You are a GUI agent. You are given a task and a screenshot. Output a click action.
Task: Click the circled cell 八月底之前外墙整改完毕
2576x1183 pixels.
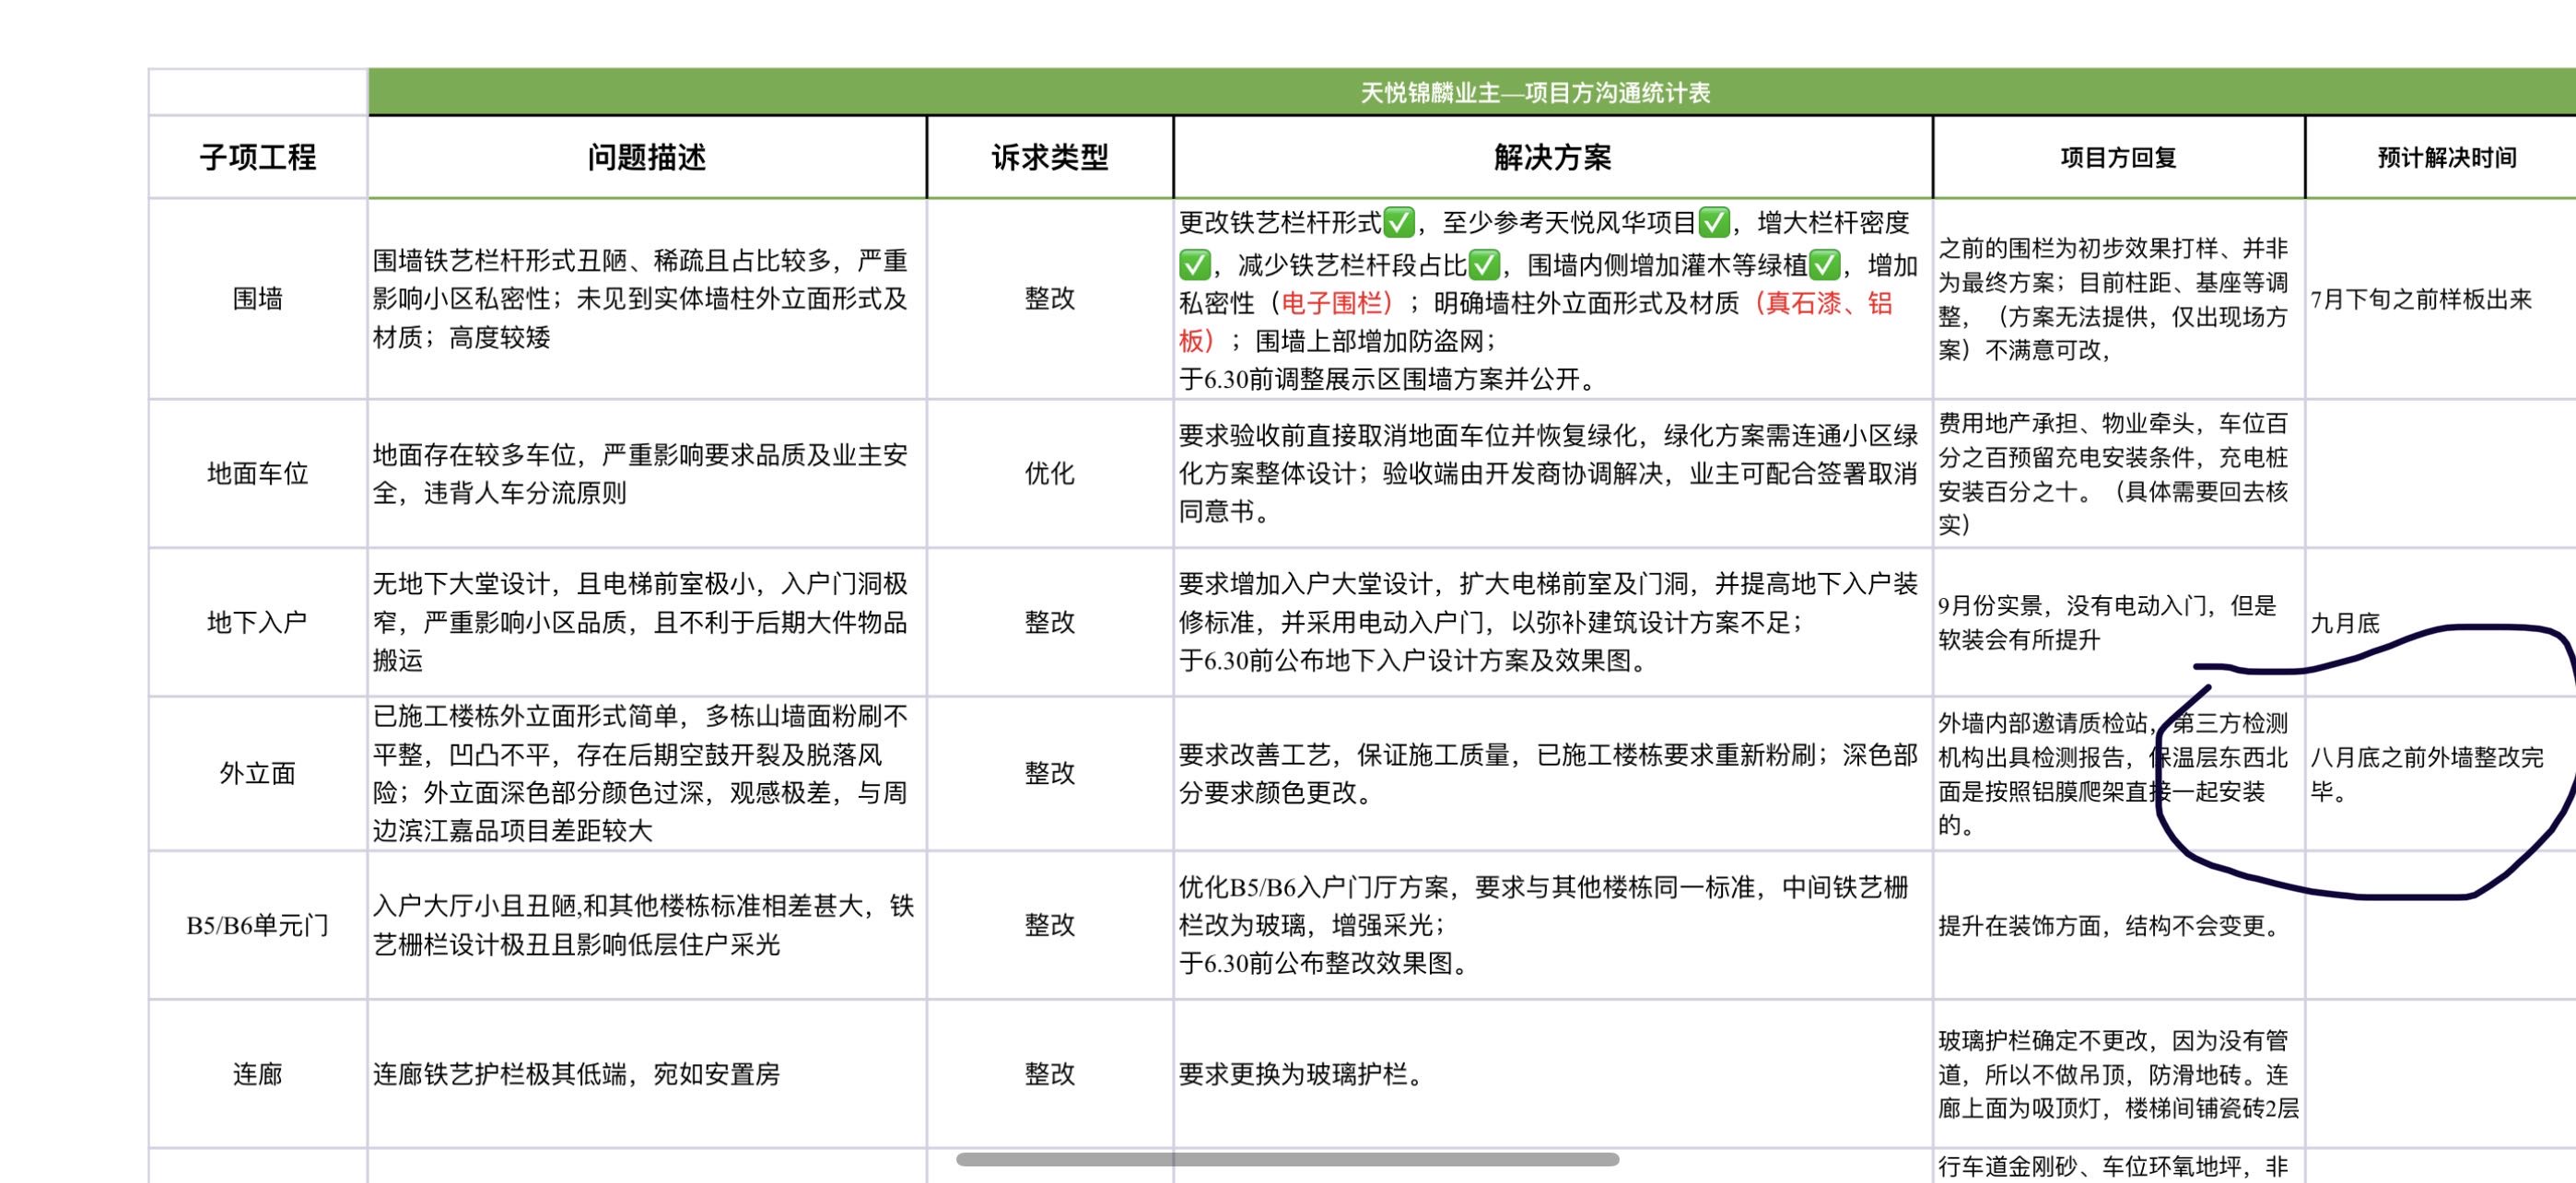click(2426, 773)
